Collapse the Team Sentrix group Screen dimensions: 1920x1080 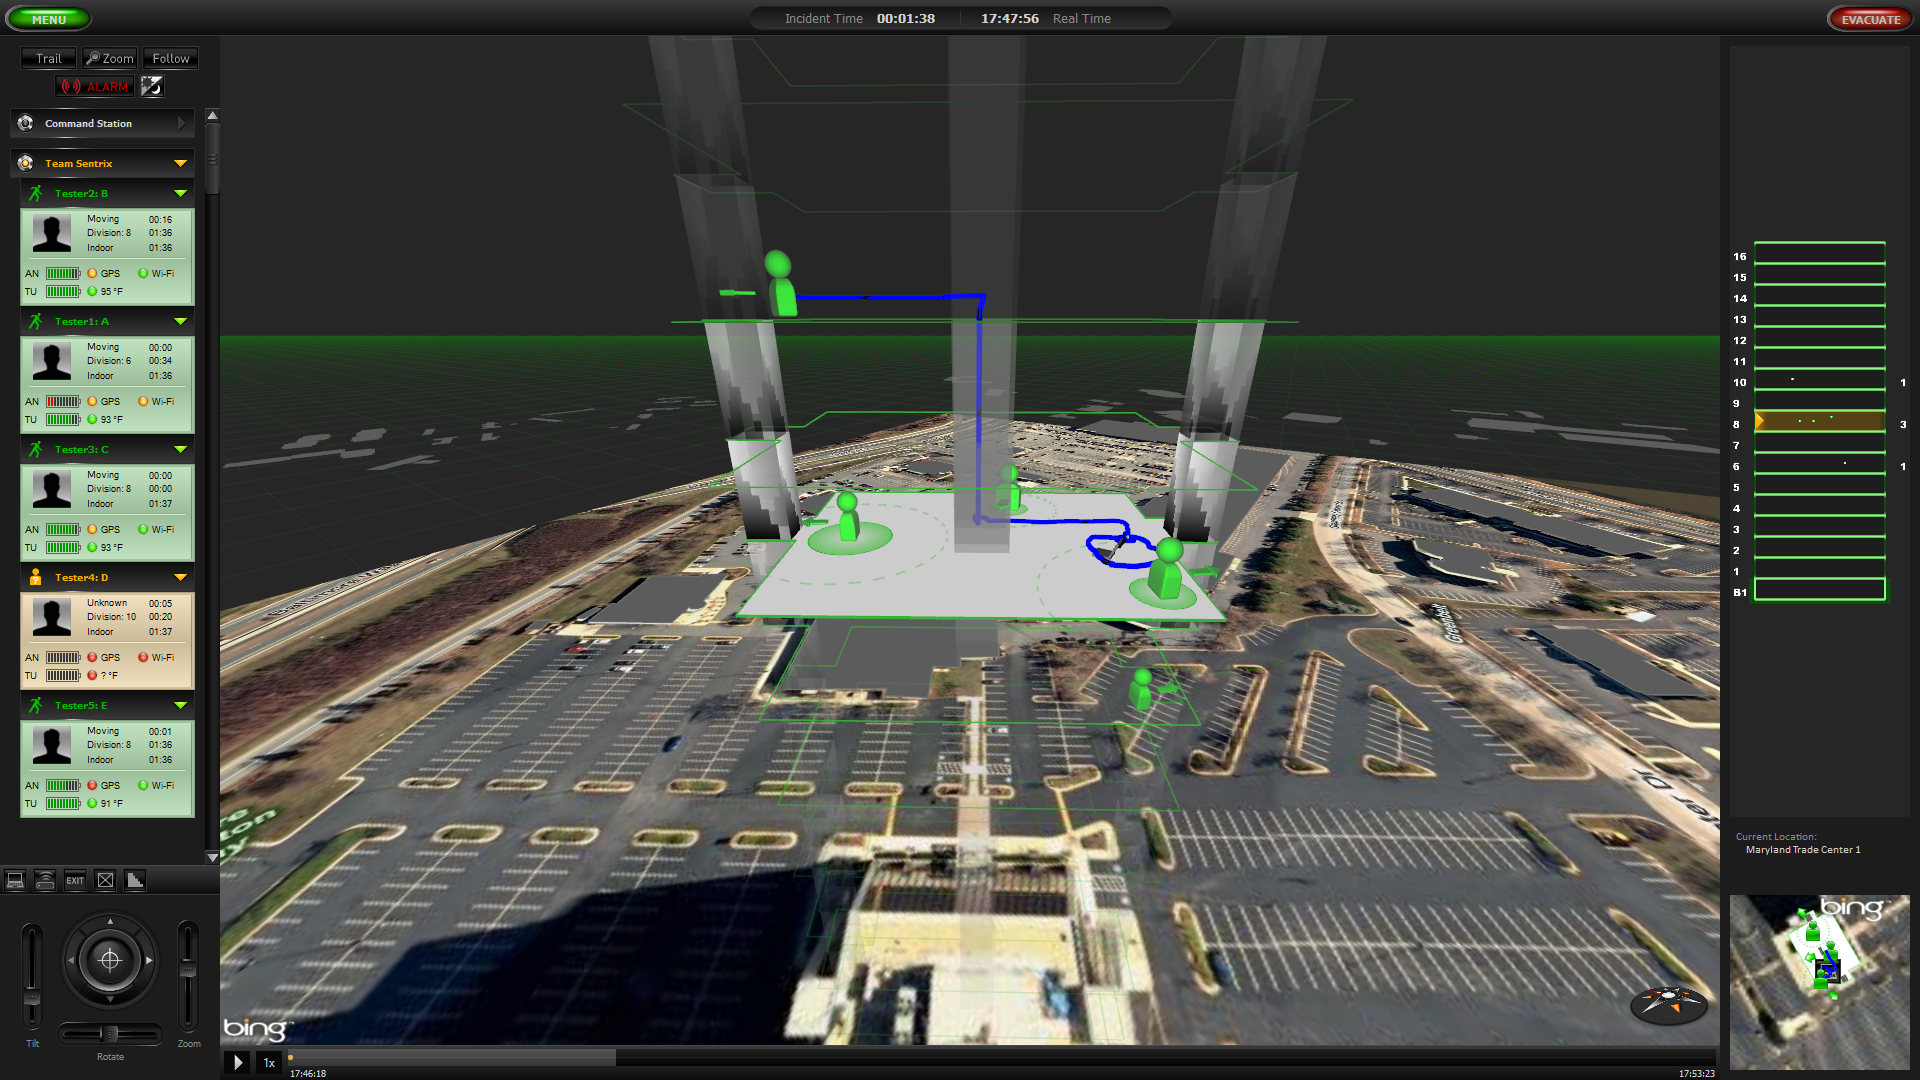(x=180, y=163)
